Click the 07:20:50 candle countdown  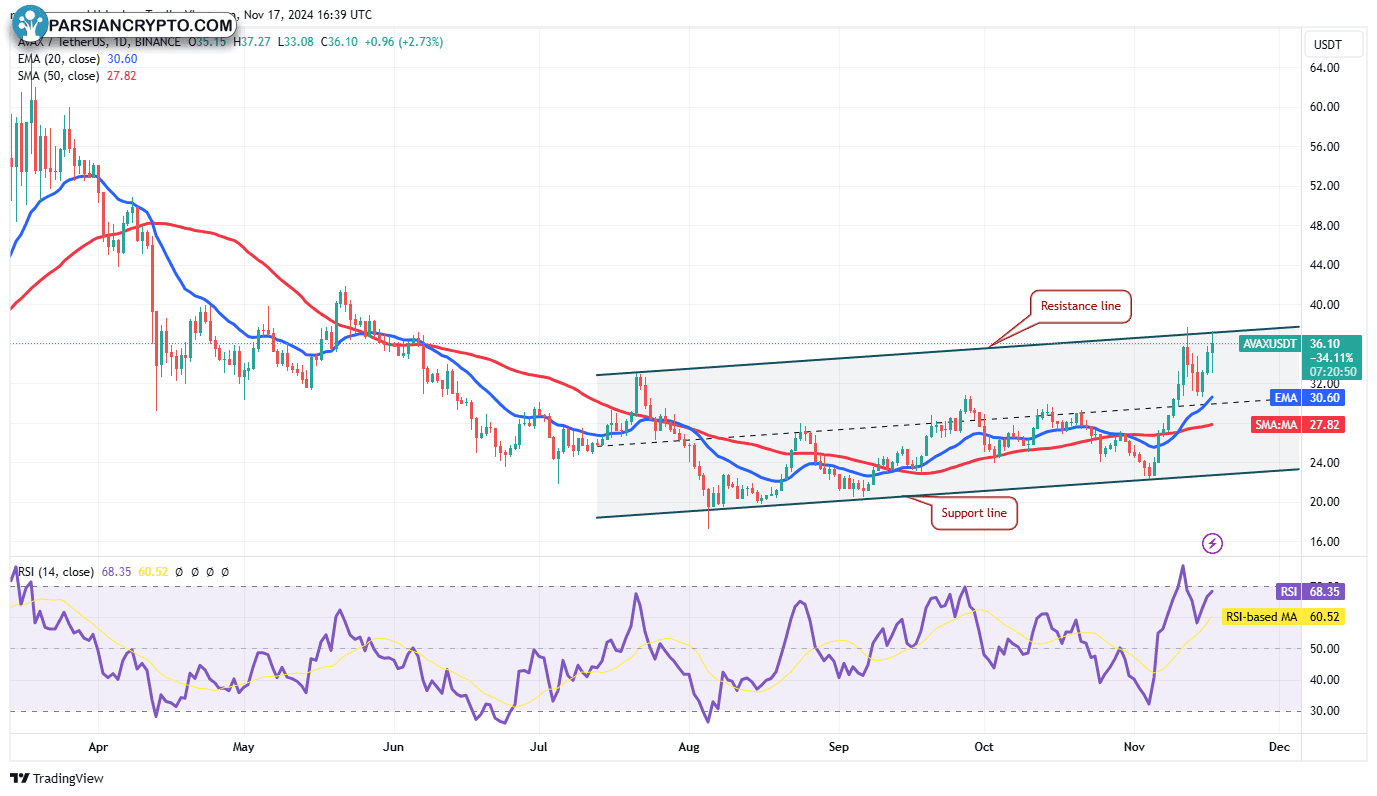tap(1335, 371)
